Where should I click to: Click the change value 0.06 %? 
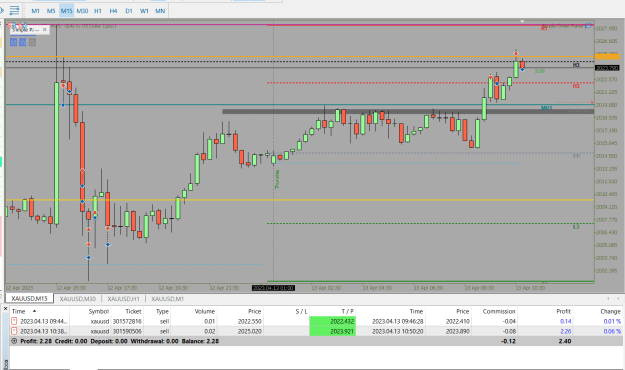click(x=612, y=331)
